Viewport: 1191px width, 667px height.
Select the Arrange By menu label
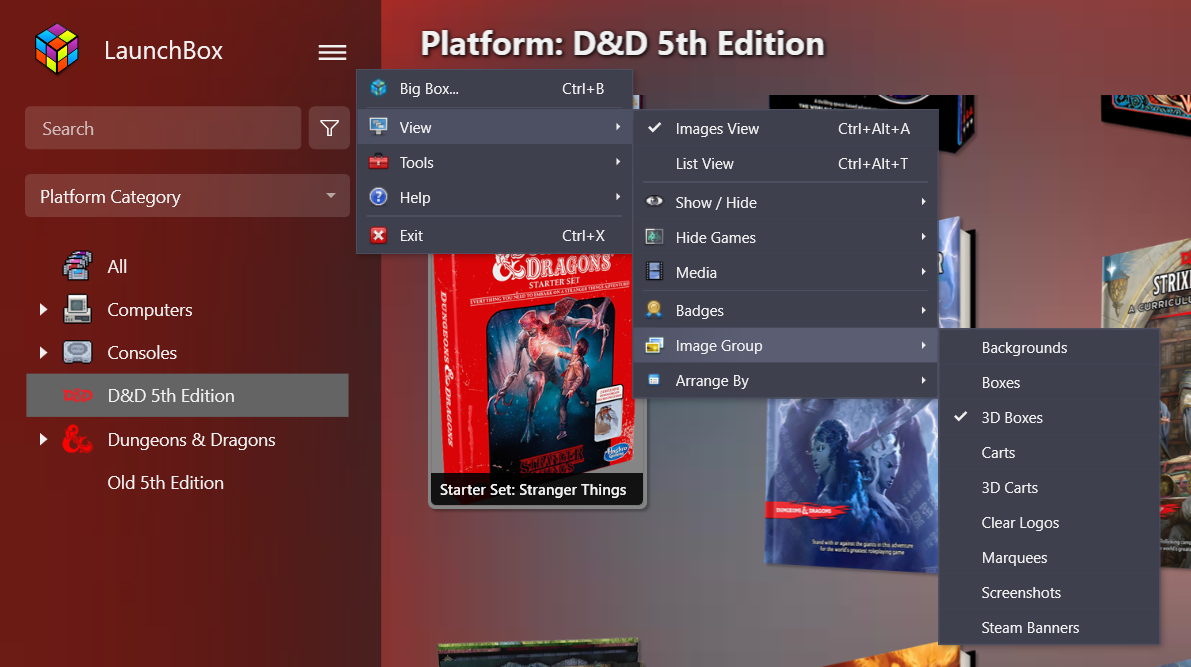click(712, 381)
